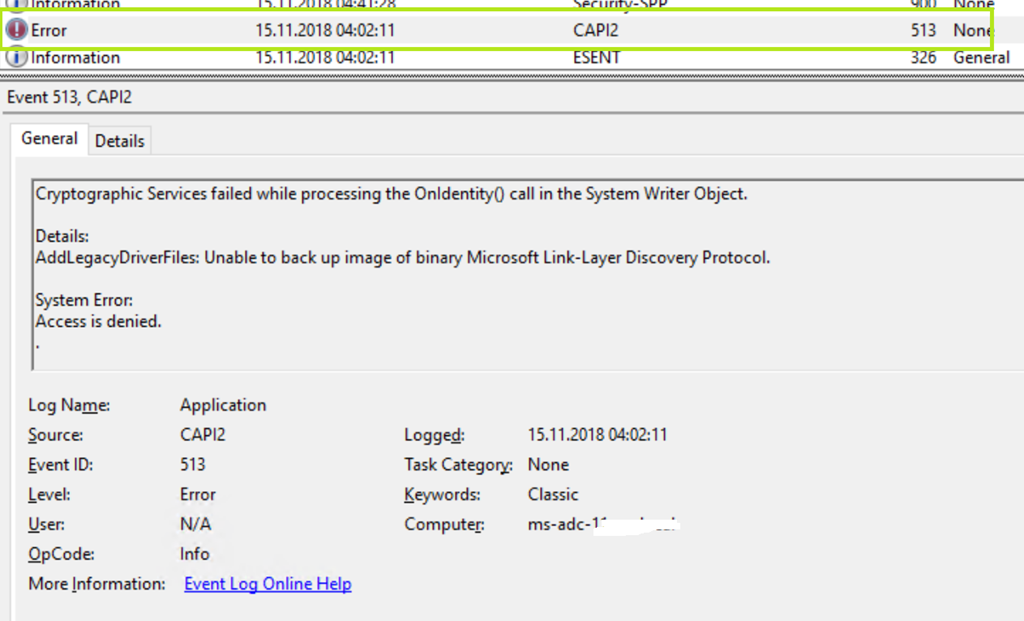The width and height of the screenshot is (1024, 621).
Task: Switch to the Details tab
Action: (x=119, y=141)
